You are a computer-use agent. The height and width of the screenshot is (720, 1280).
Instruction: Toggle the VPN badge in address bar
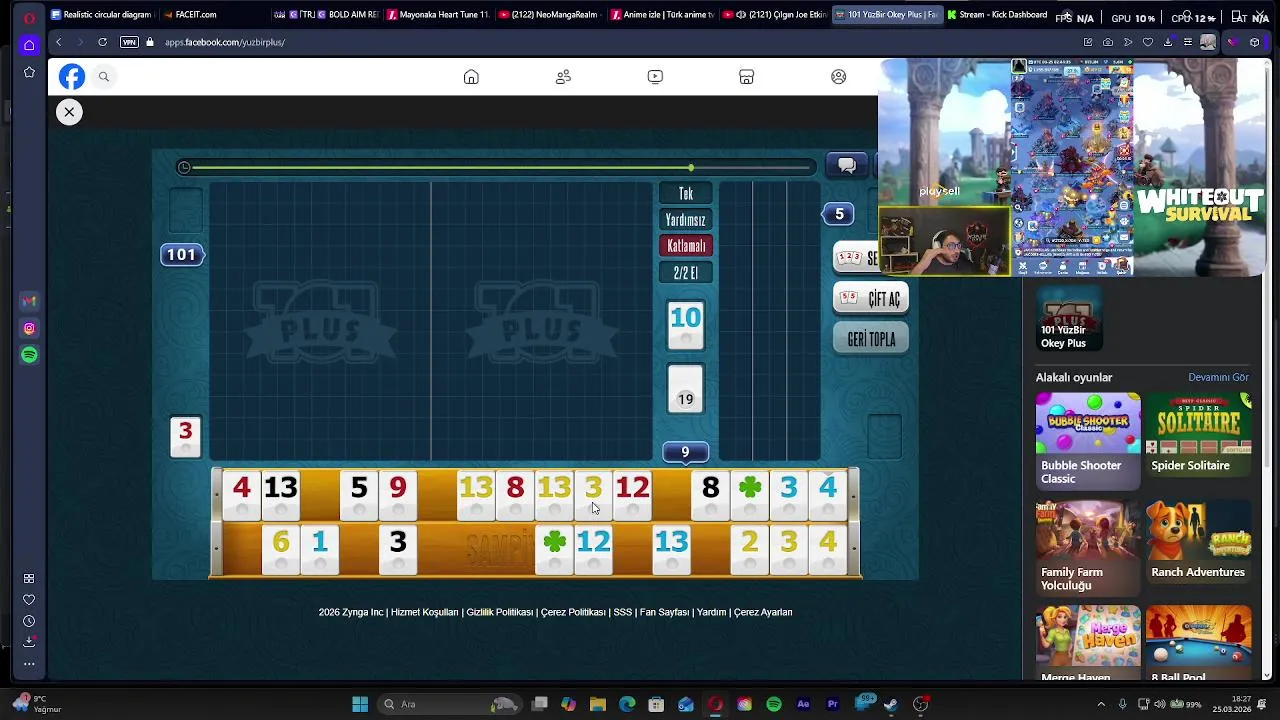tap(129, 42)
